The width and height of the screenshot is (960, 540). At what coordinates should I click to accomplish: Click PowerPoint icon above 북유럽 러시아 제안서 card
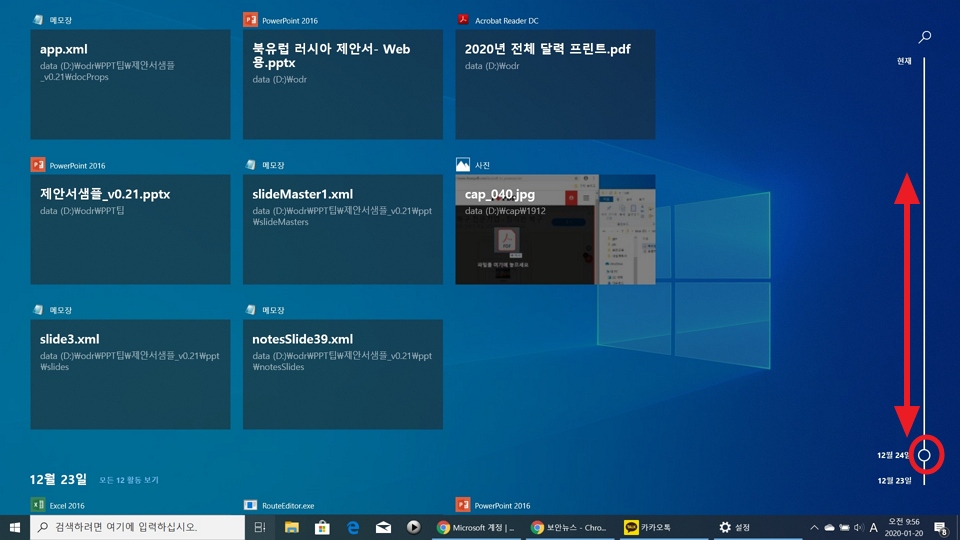(x=250, y=20)
